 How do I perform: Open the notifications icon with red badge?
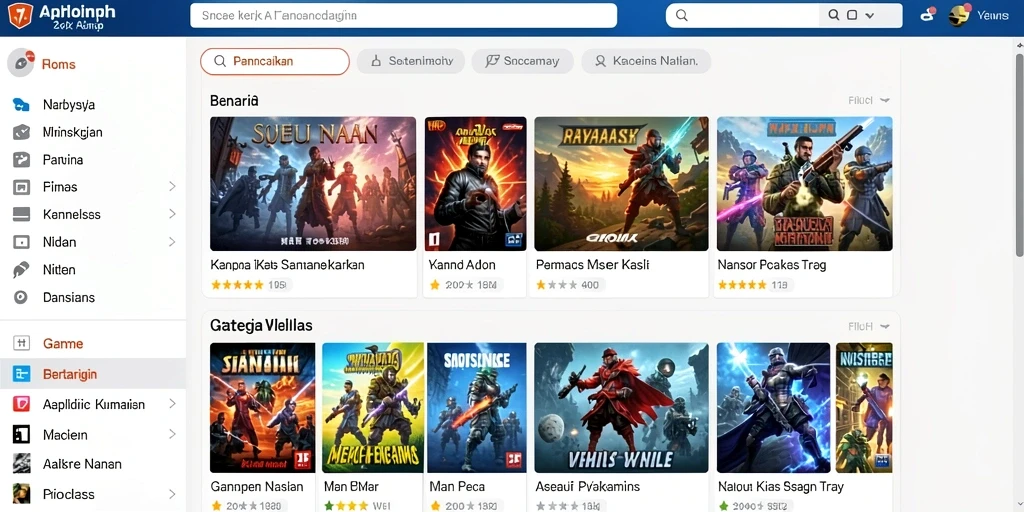pos(928,14)
